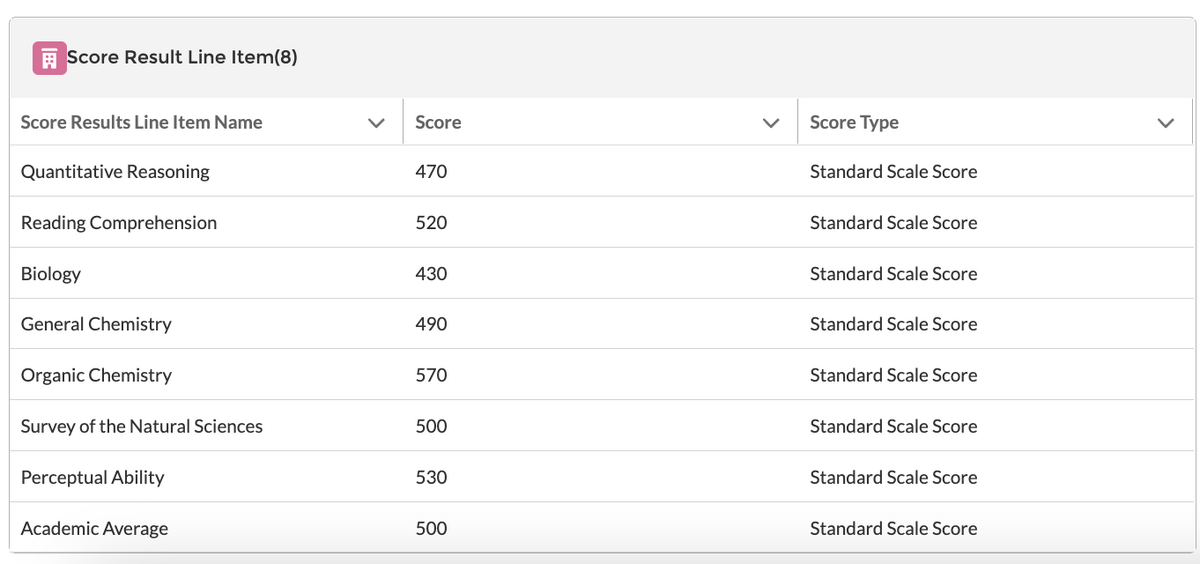The height and width of the screenshot is (564, 1200).
Task: Select Survey of the Natural Sciences row
Action: 142,426
